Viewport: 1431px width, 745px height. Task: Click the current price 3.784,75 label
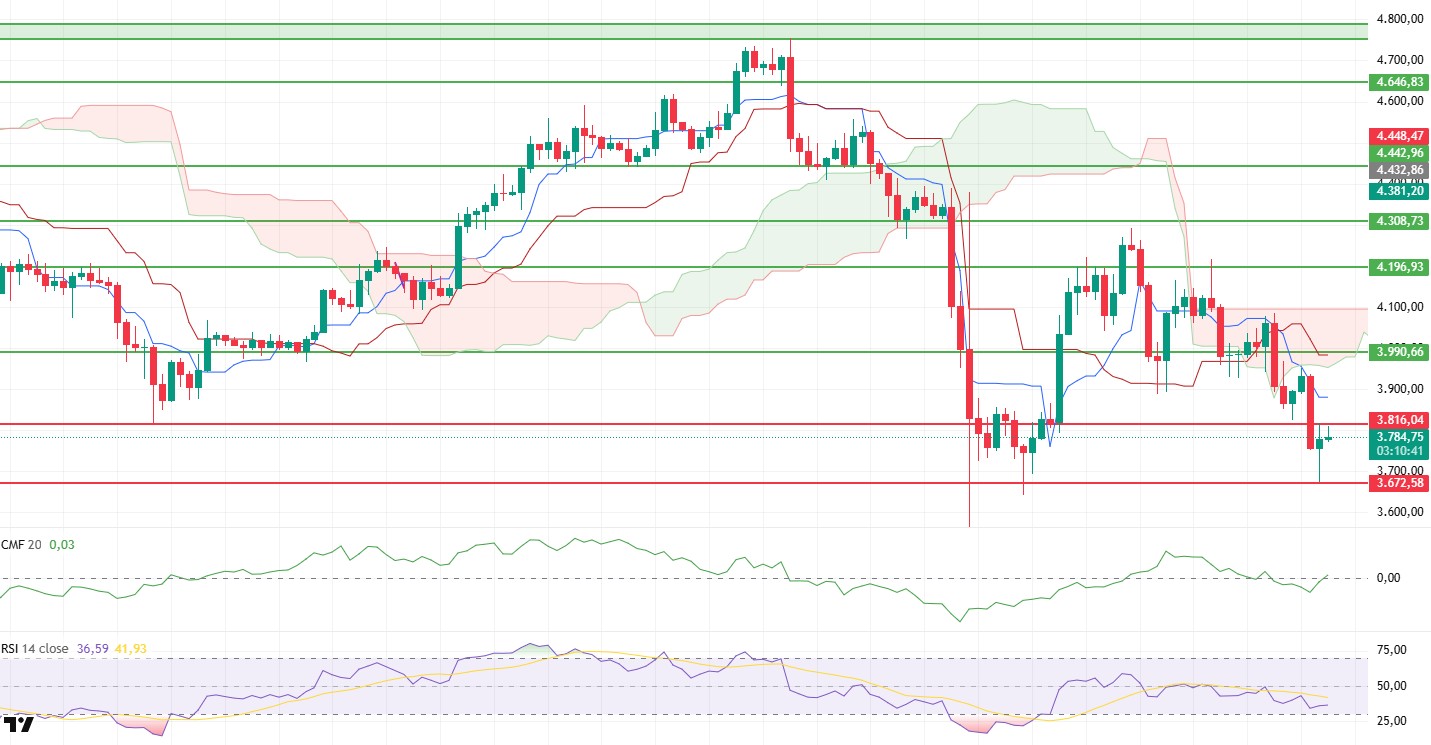click(1399, 437)
